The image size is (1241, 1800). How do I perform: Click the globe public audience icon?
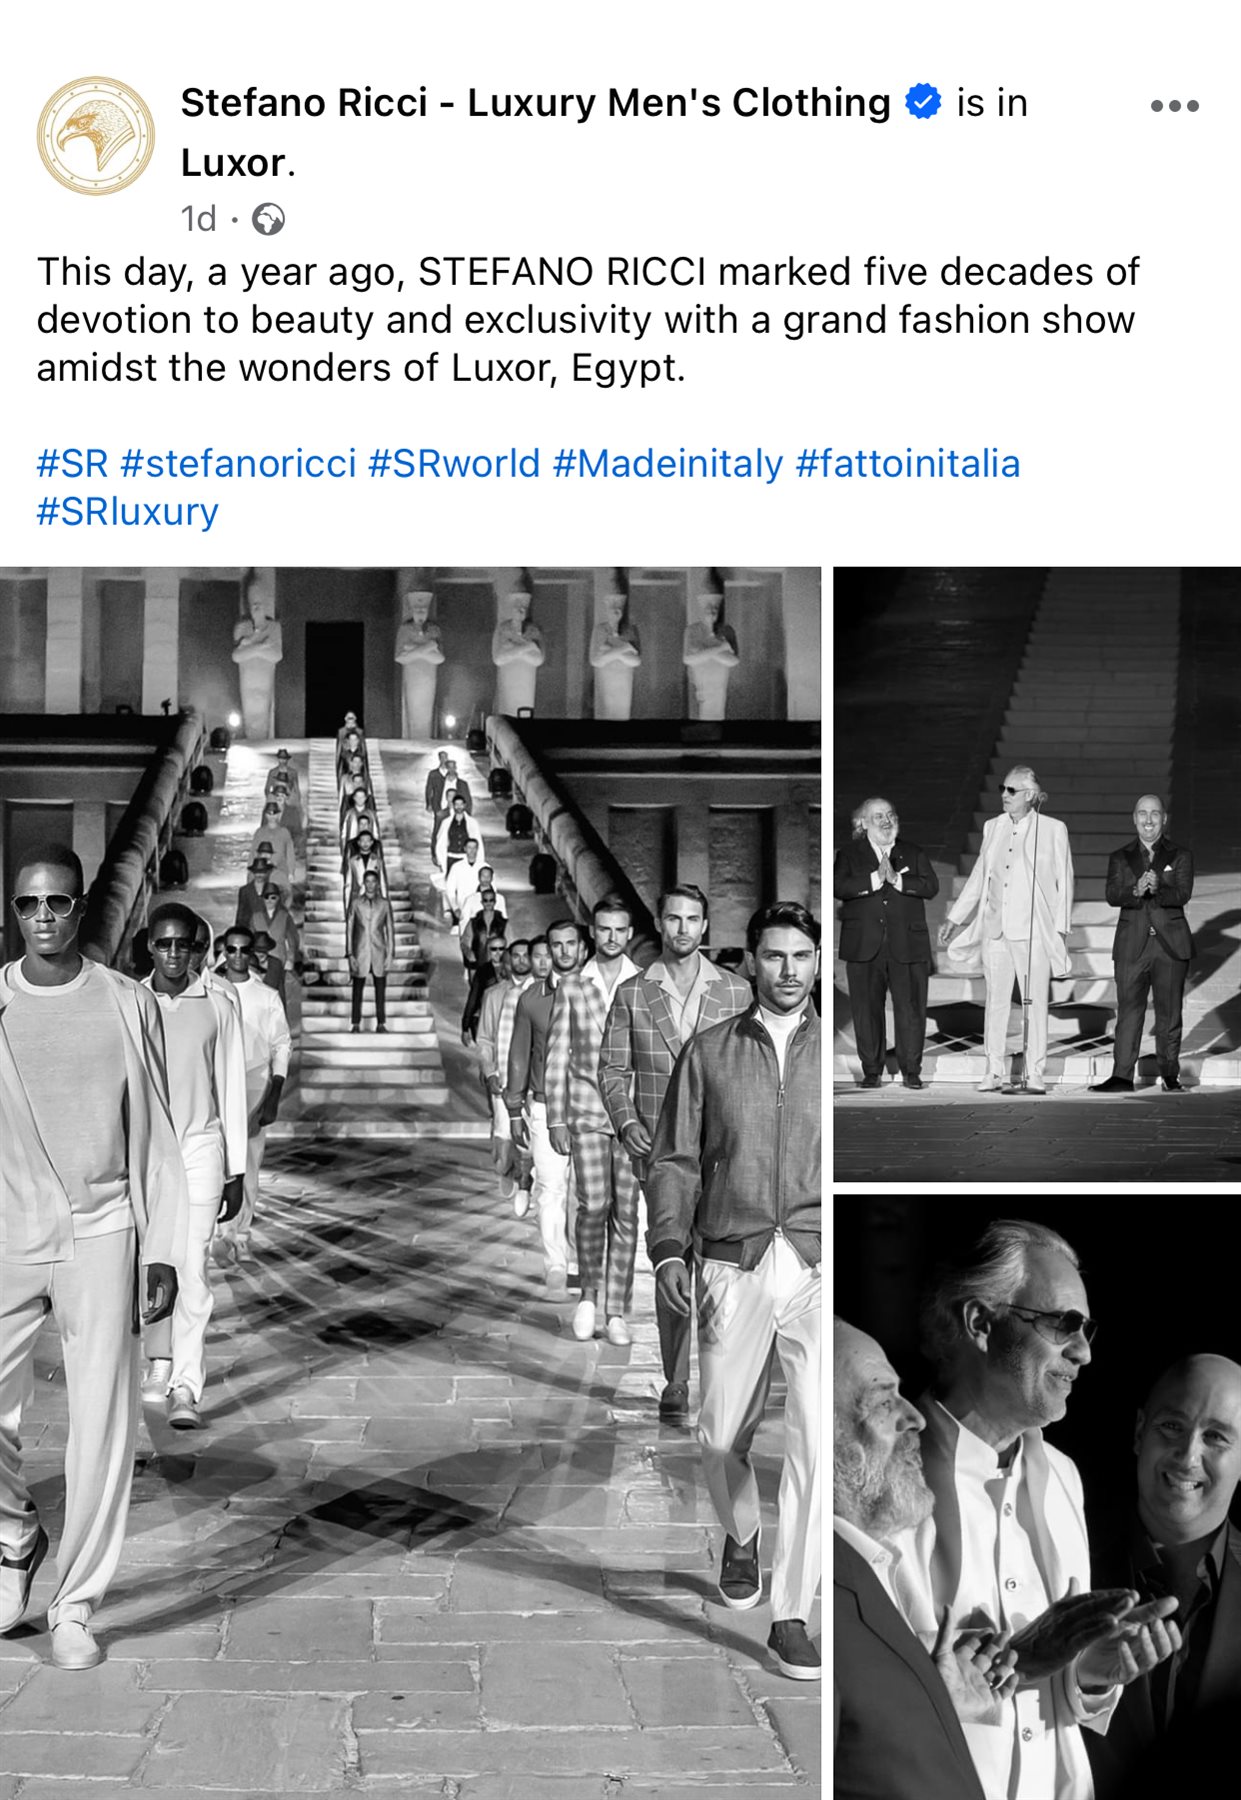point(268,219)
